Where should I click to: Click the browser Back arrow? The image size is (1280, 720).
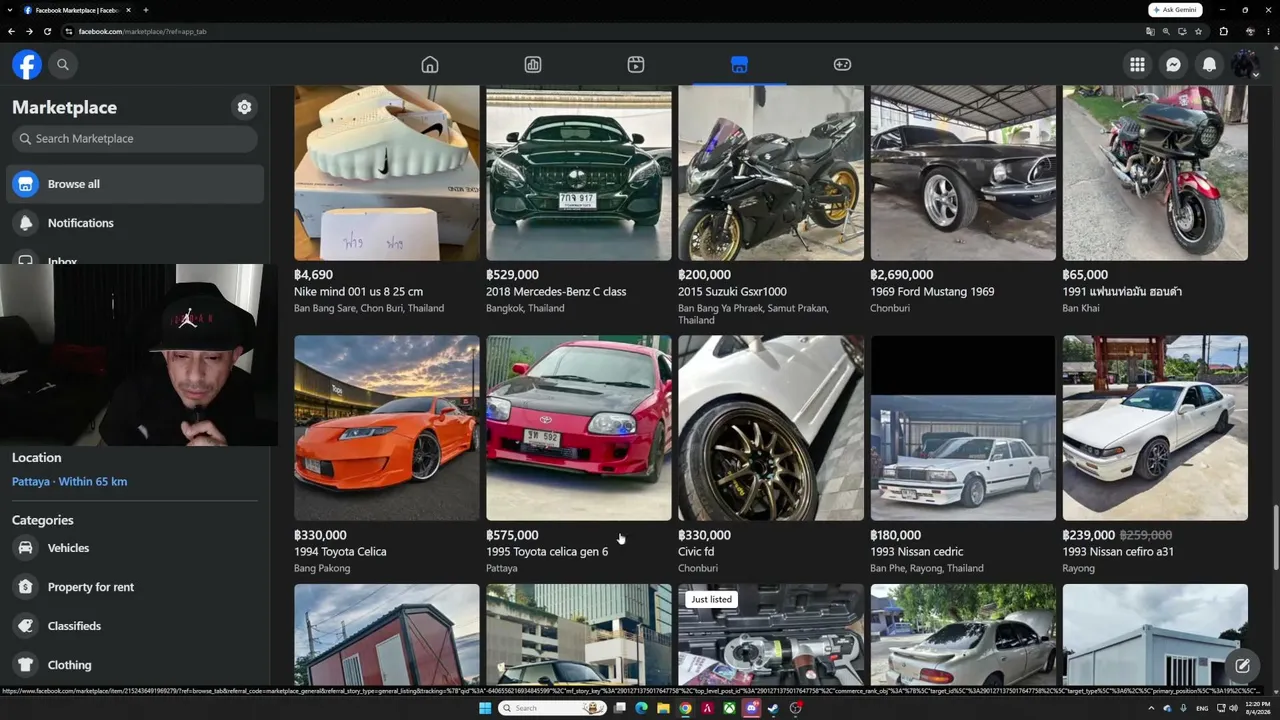pos(11,31)
